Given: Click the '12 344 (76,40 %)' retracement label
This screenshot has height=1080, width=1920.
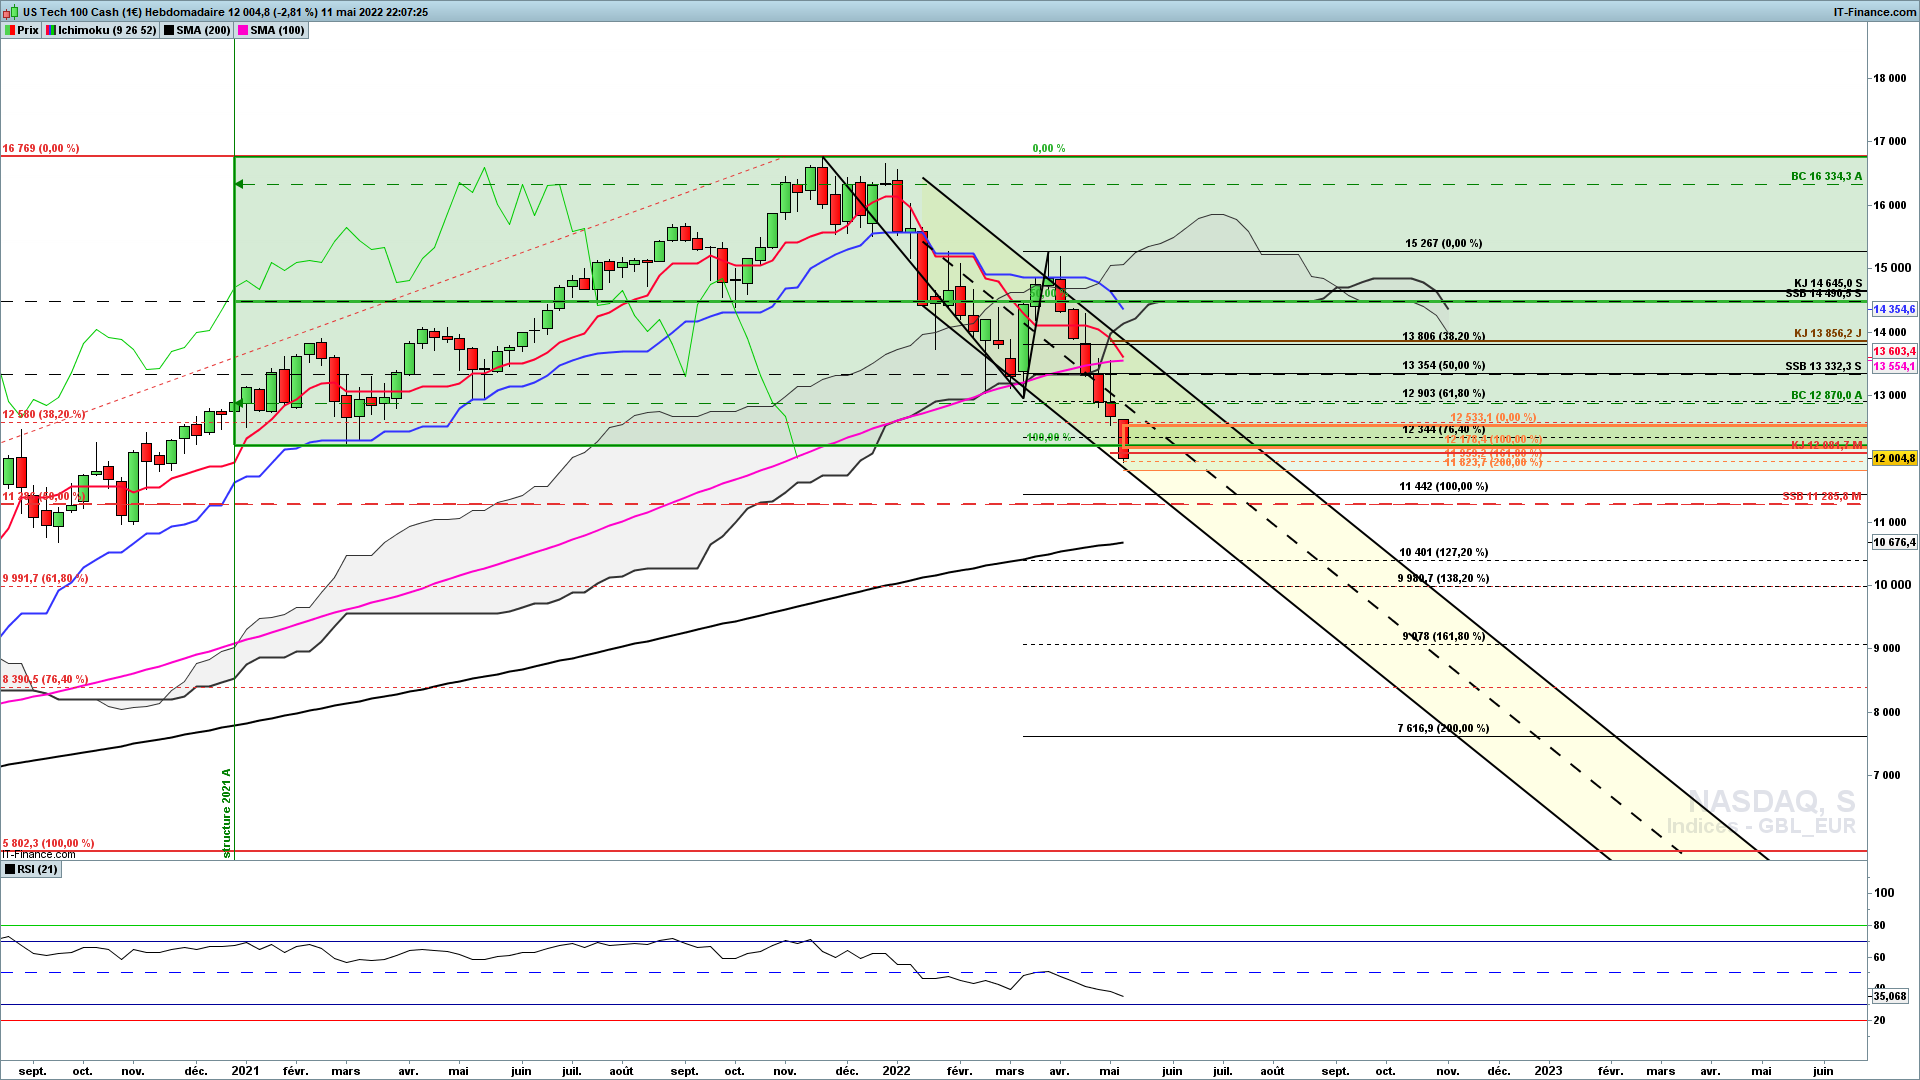Looking at the screenshot, I should pos(1443,429).
